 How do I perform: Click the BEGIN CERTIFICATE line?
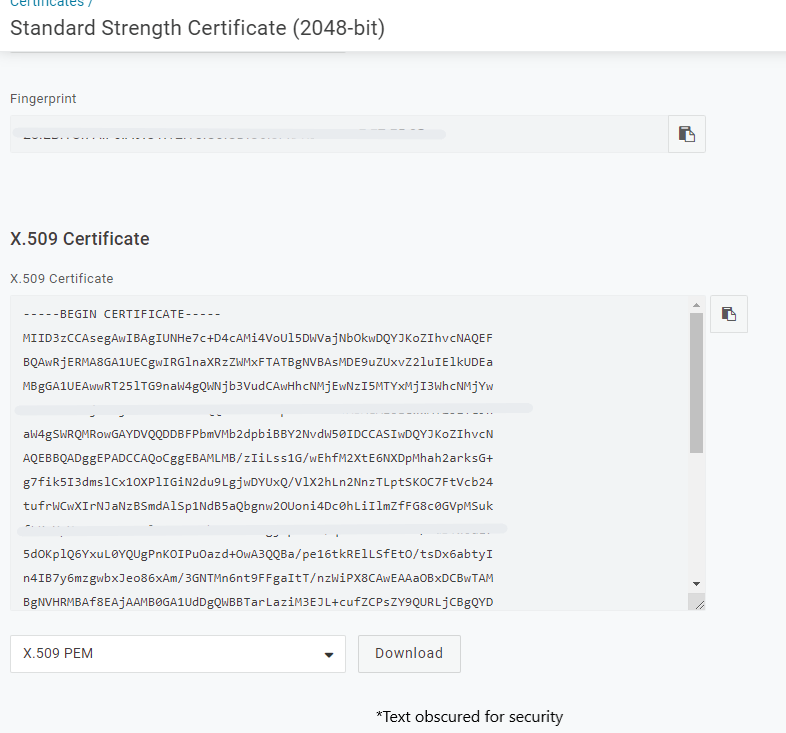[x=122, y=314]
